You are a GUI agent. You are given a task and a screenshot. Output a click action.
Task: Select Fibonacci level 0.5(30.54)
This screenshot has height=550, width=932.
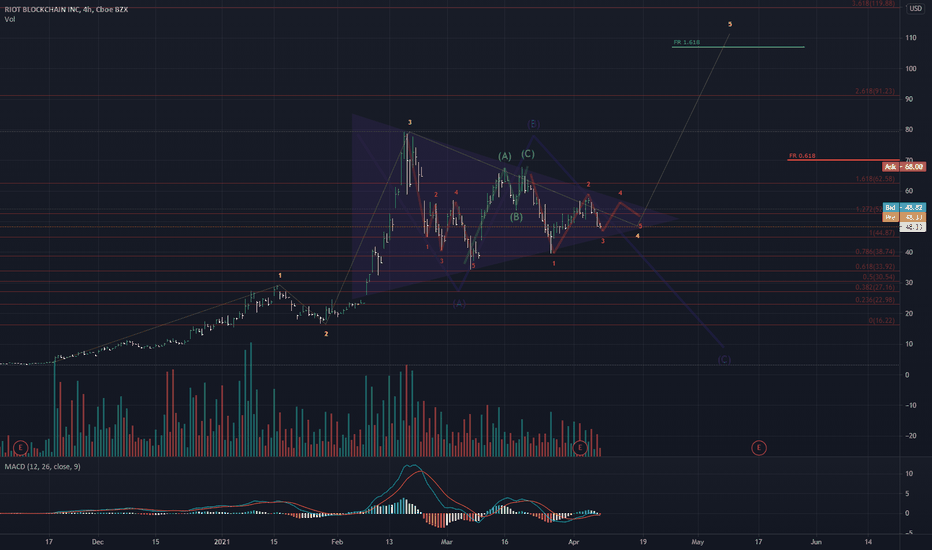(879, 277)
